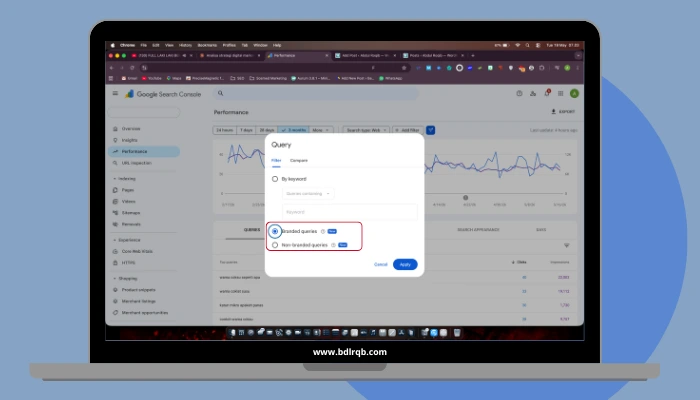Switch to the Filter tab in Query dialog

pyautogui.click(x=276, y=160)
